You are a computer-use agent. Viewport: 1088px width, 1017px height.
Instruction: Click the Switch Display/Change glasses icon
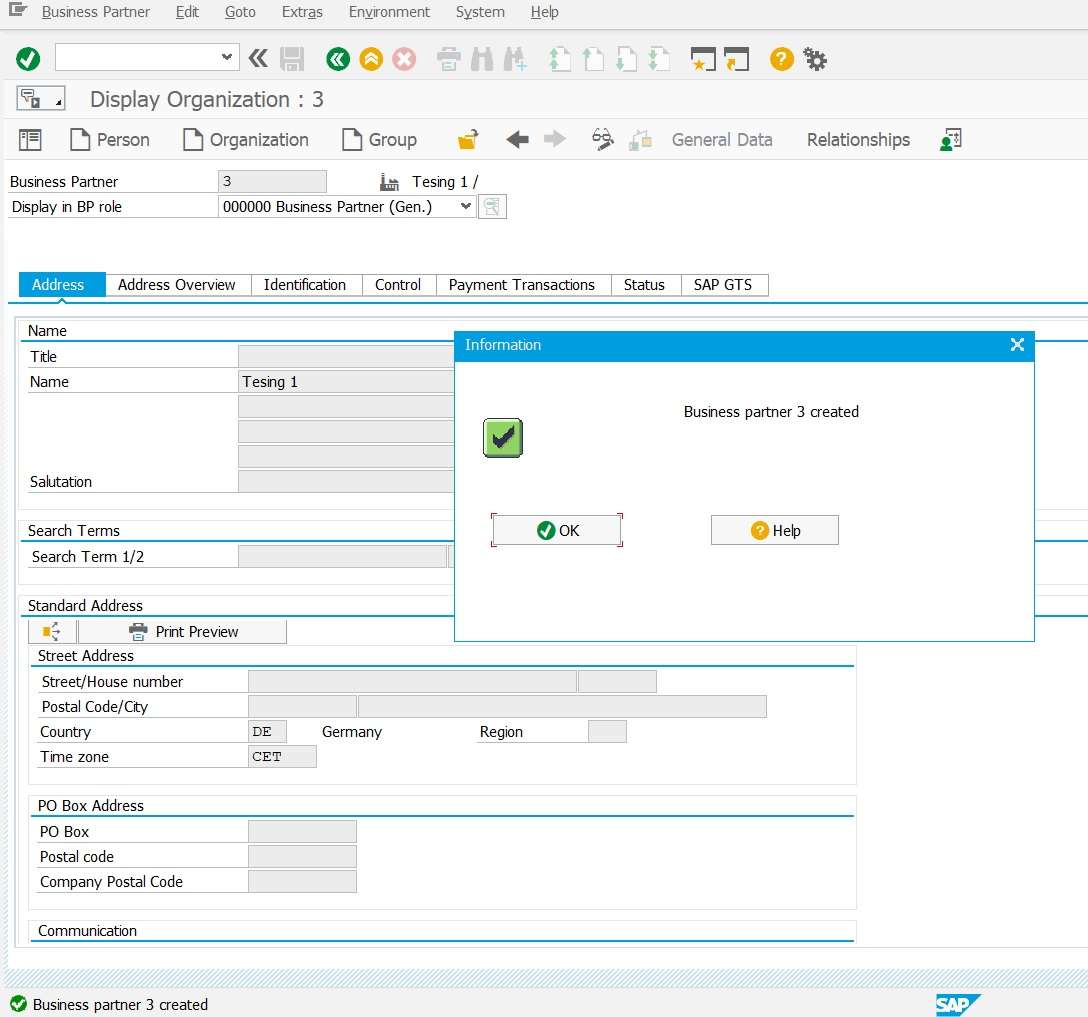pos(602,139)
